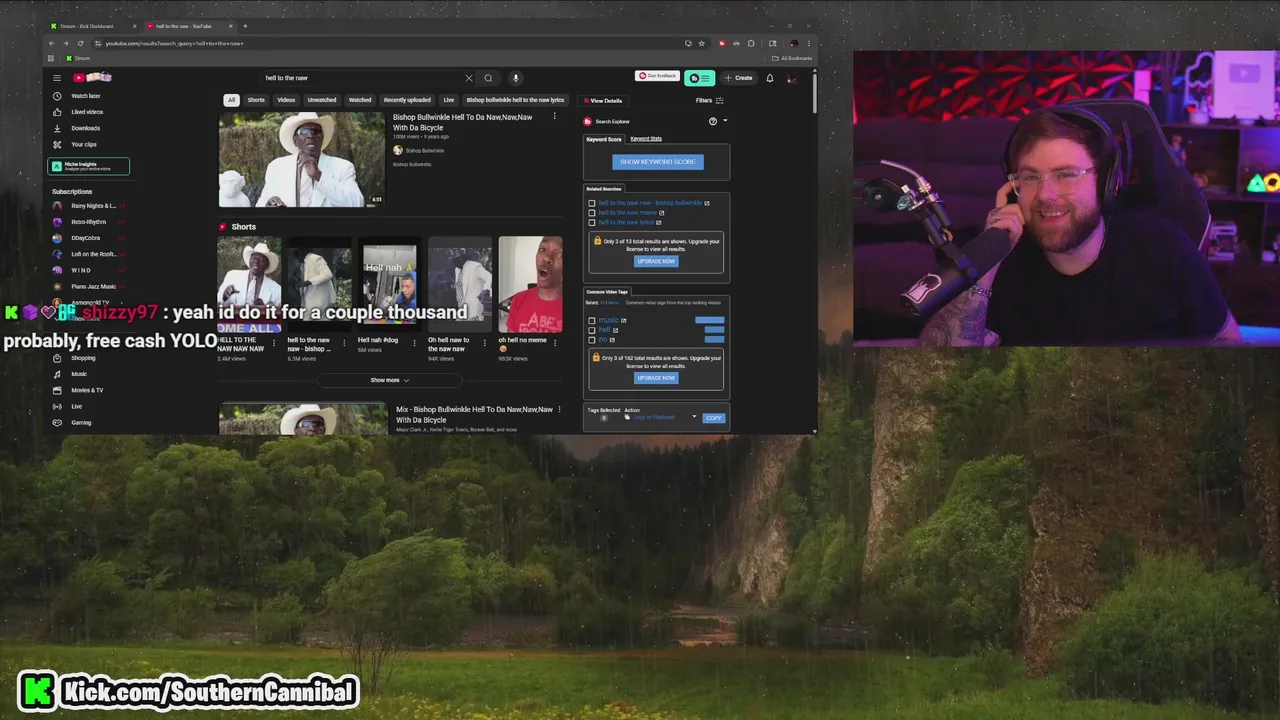Click UPGRADE NOW under Related Searches
This screenshot has height=720, width=1280.
click(x=656, y=261)
